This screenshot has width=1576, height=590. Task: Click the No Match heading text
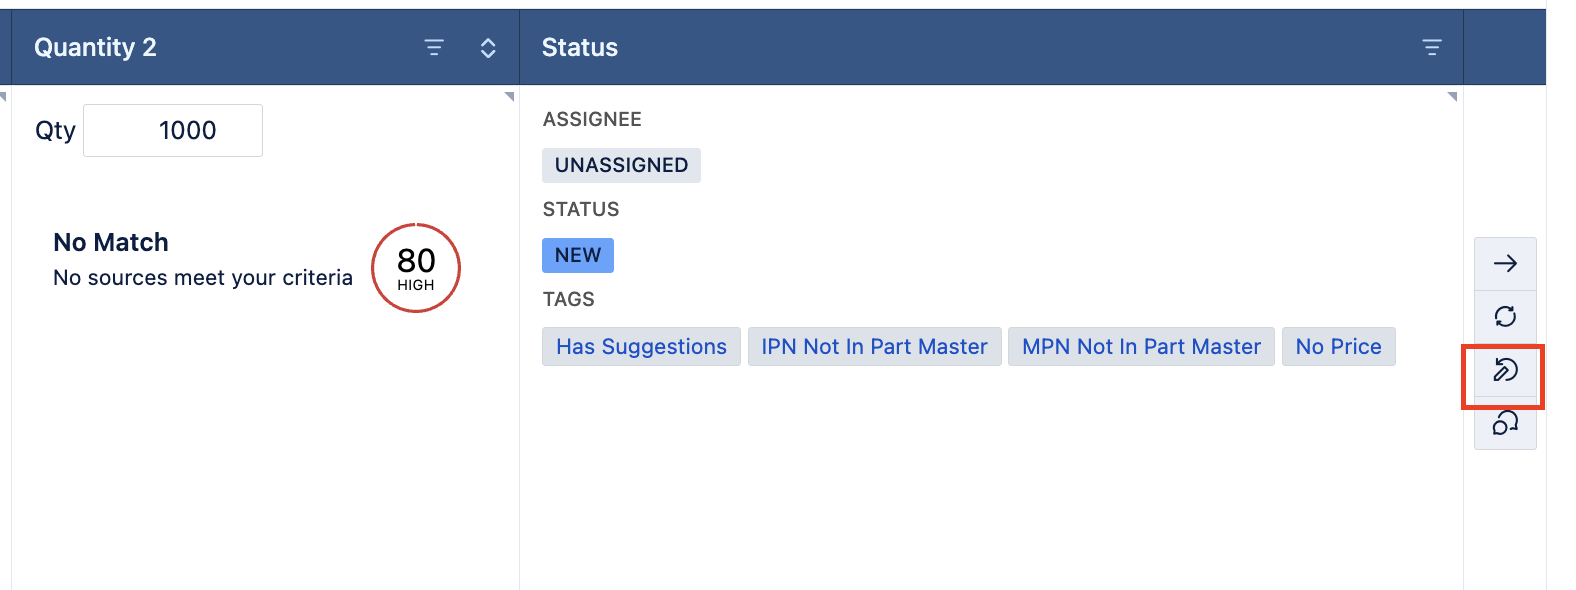[x=111, y=243]
